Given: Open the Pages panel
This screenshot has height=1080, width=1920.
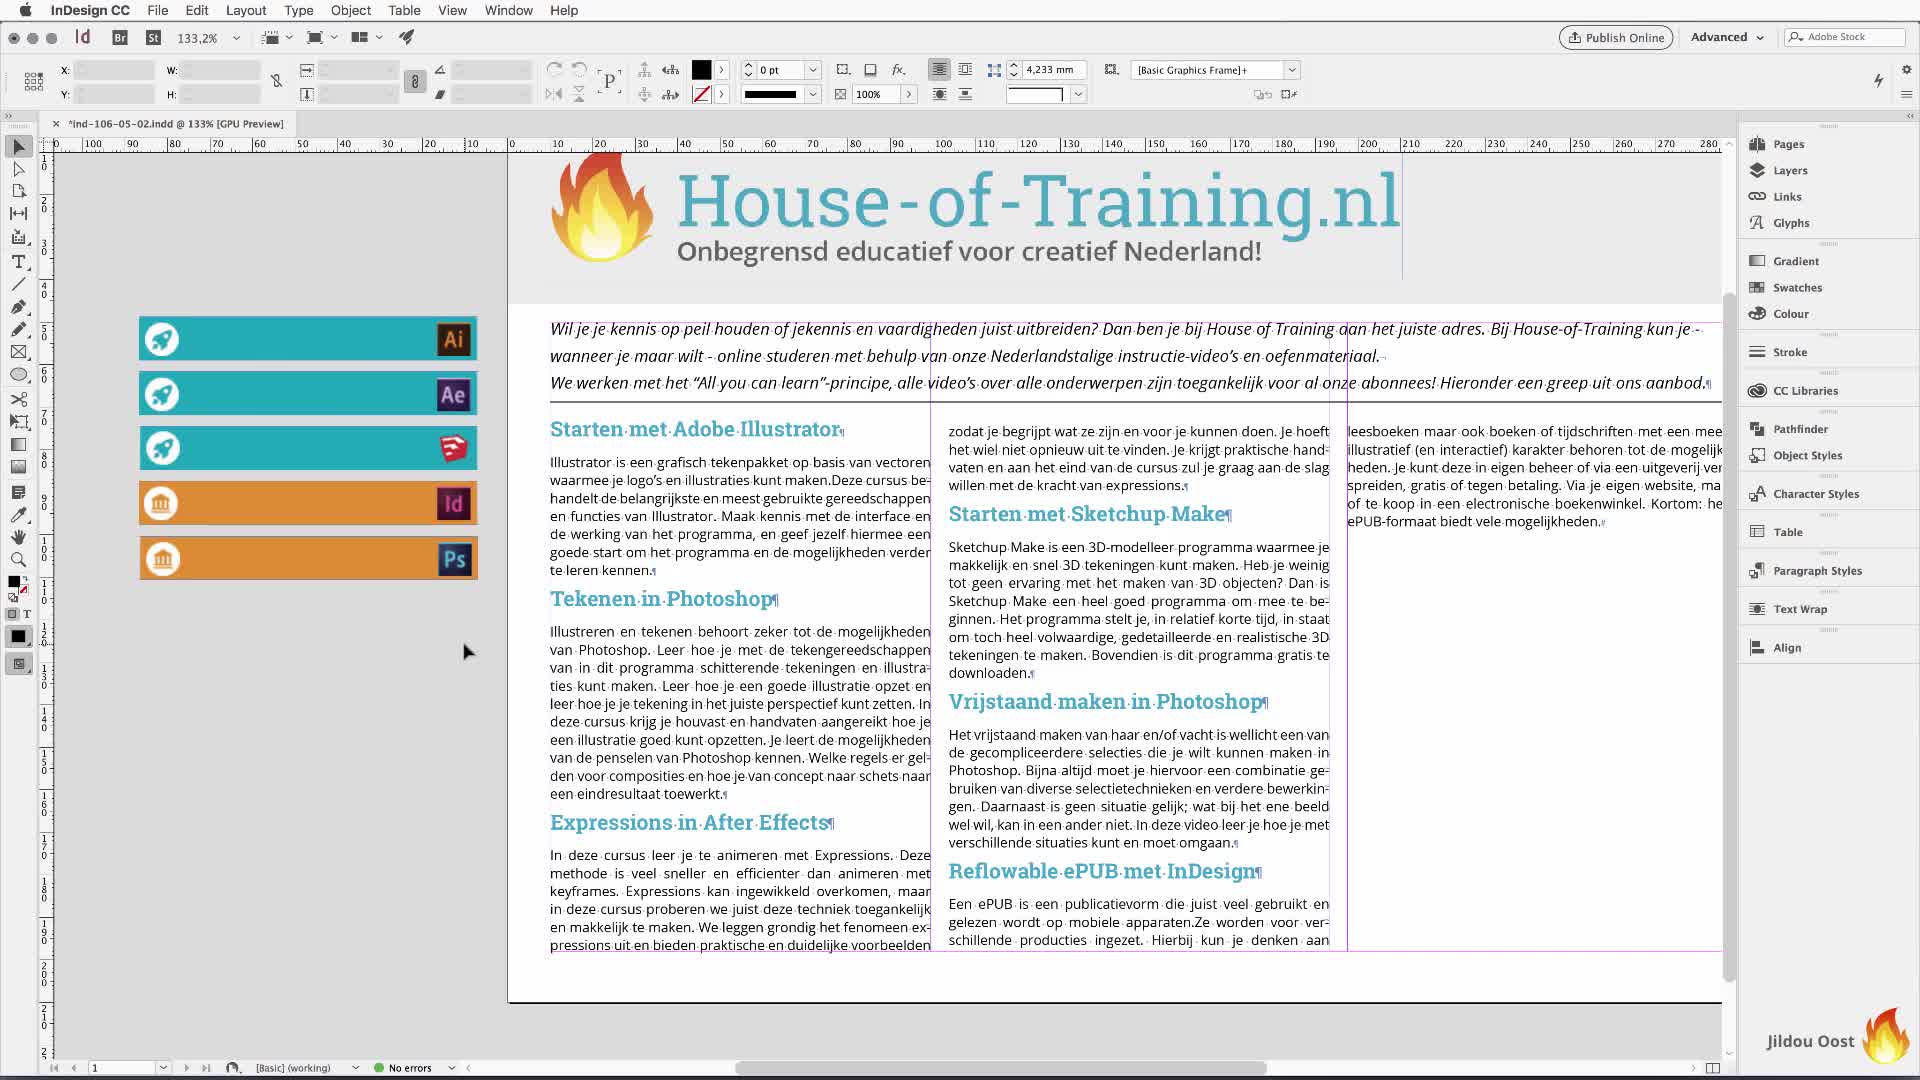Looking at the screenshot, I should click(1788, 144).
